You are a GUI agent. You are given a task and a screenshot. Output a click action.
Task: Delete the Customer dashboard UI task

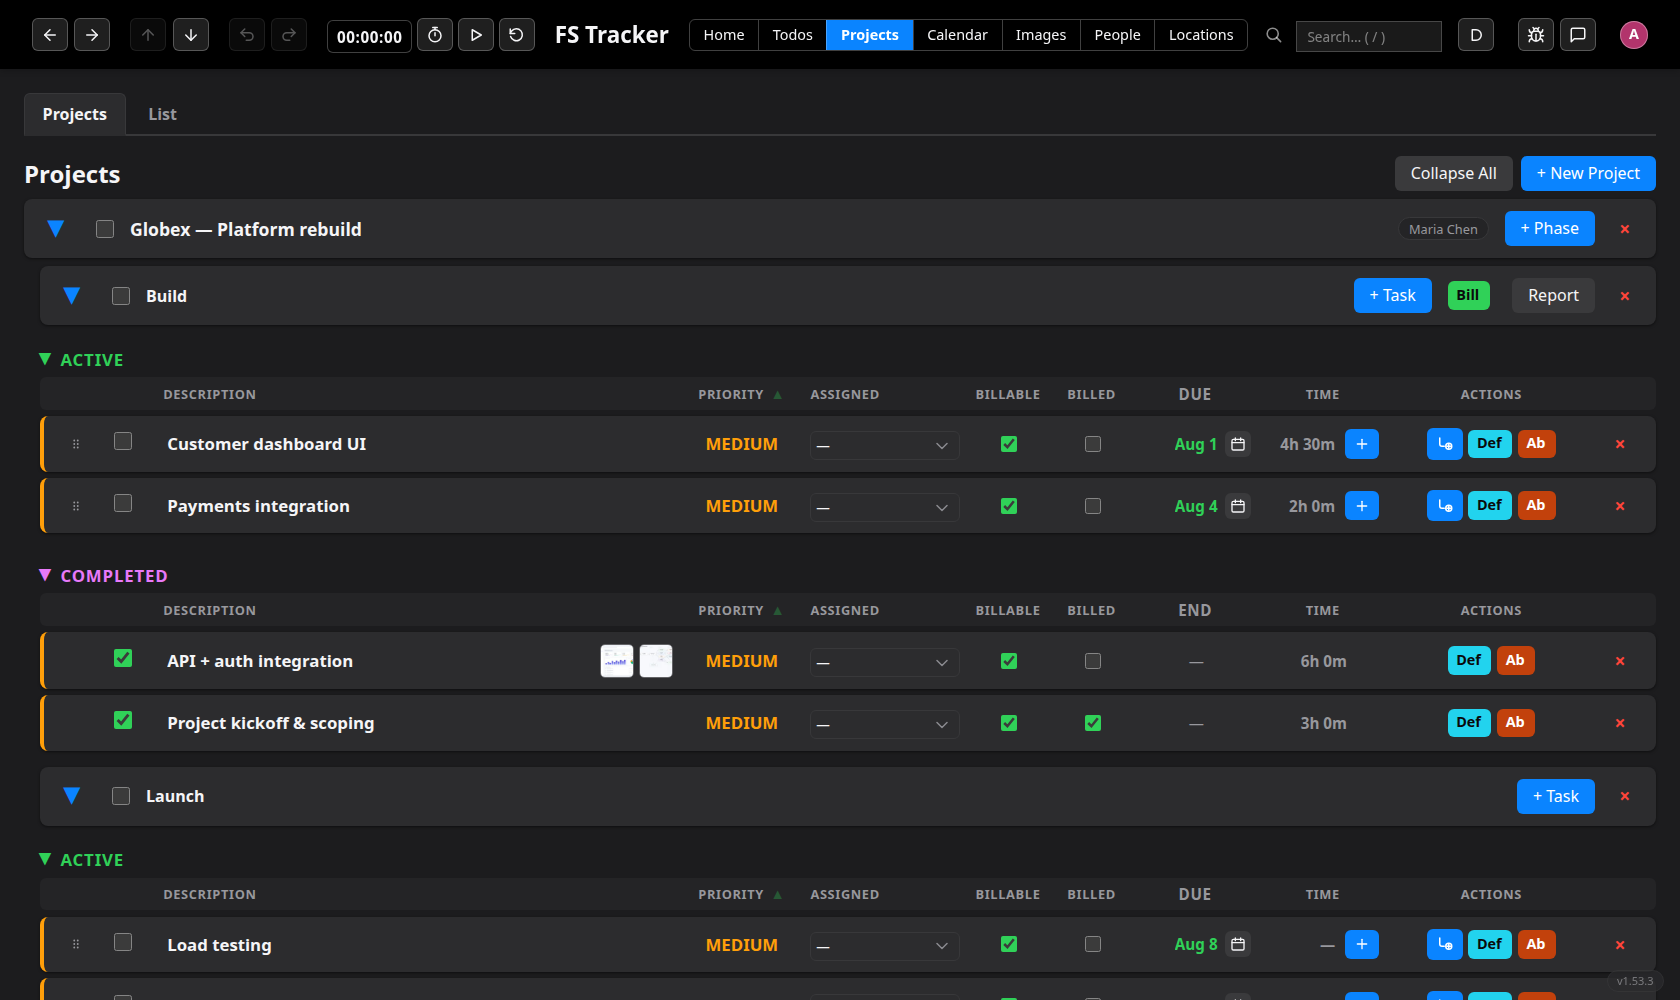1620,444
